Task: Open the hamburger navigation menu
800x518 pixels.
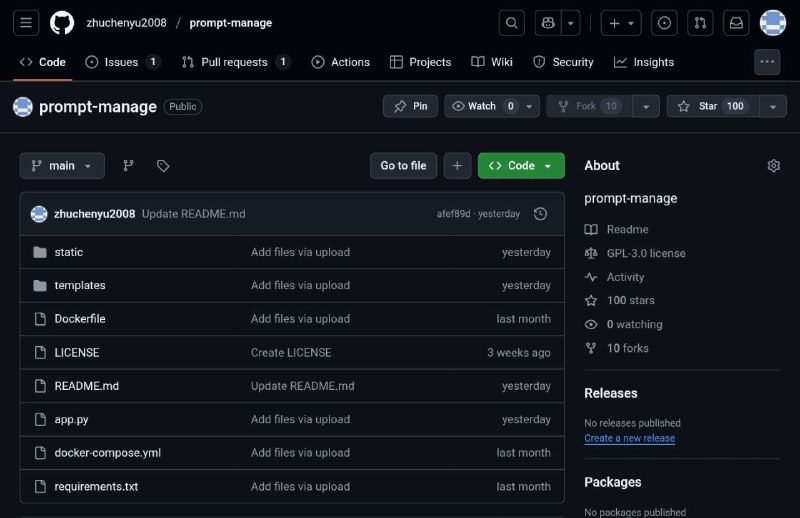Action: coord(27,22)
